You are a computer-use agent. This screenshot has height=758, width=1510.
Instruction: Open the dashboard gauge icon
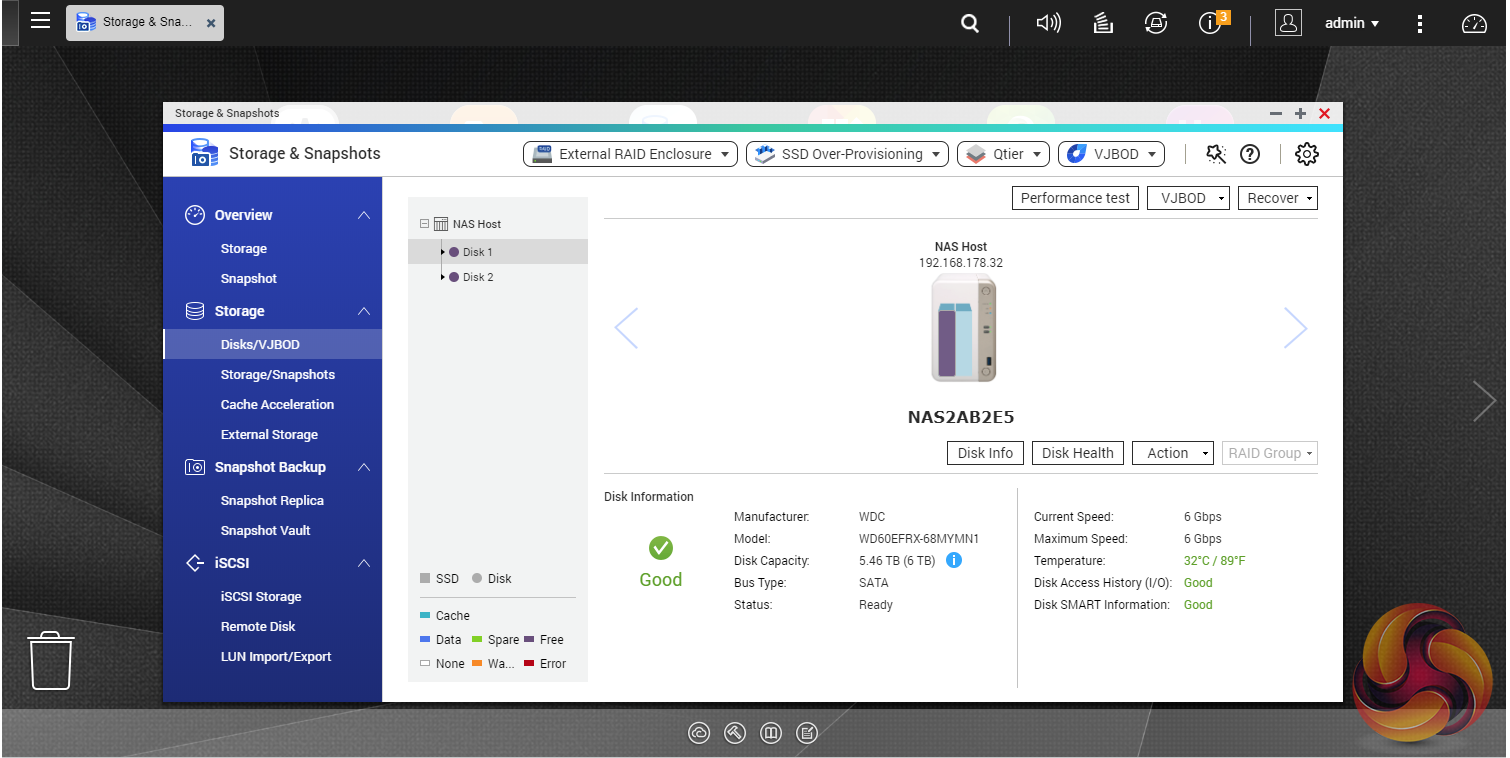tap(1475, 24)
